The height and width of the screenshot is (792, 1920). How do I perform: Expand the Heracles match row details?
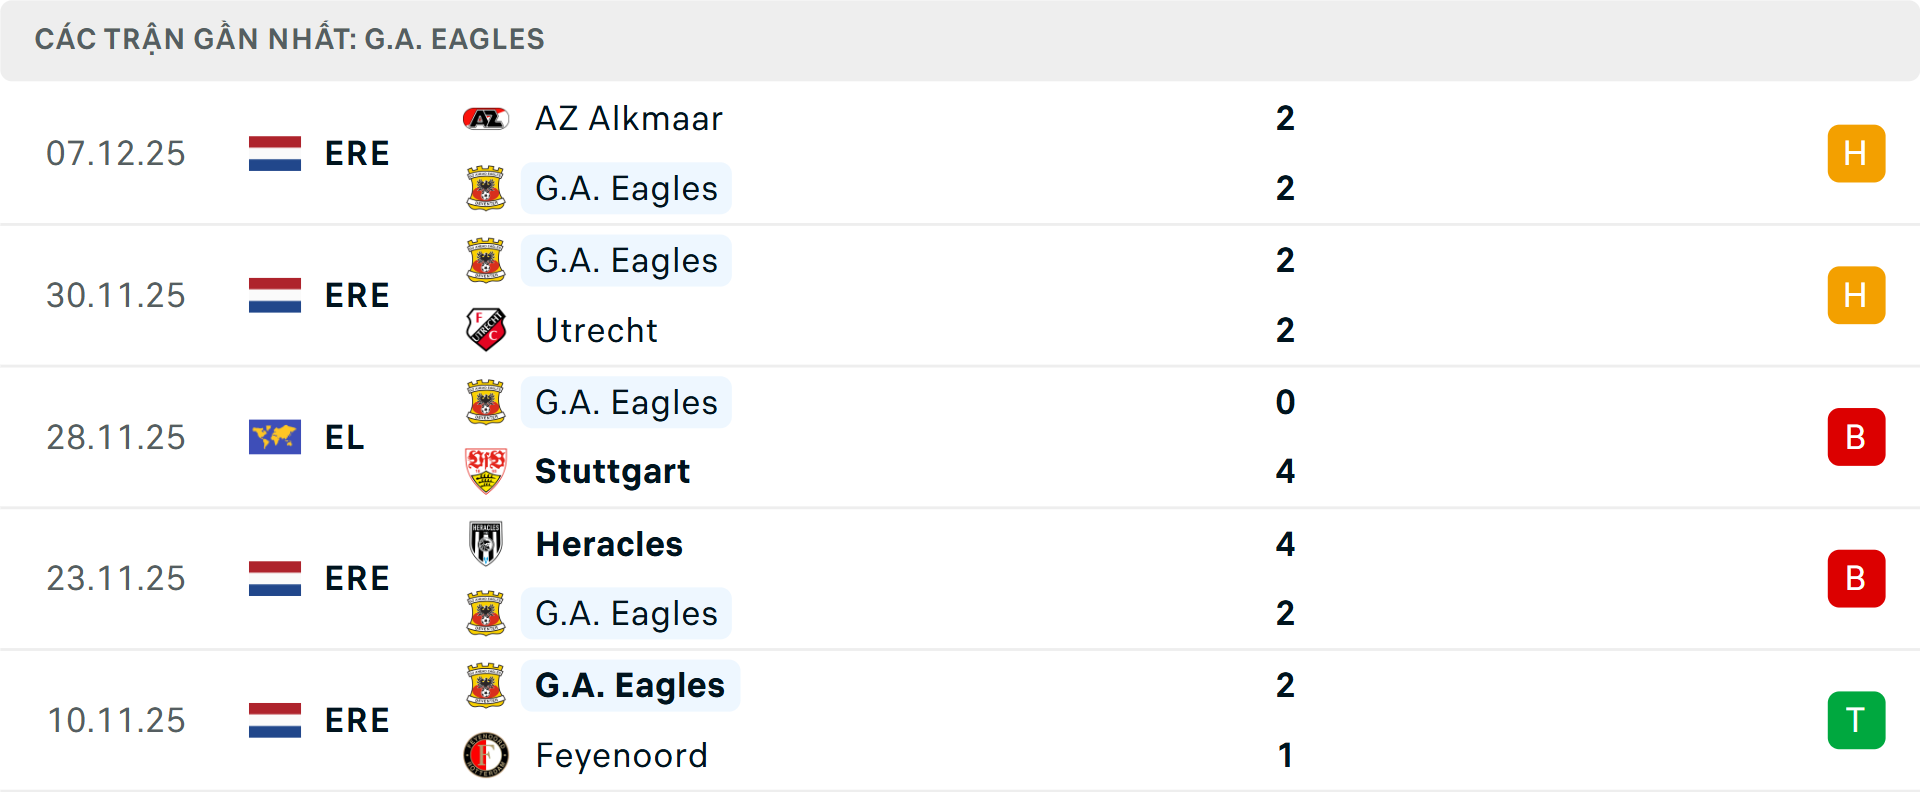(1000, 578)
